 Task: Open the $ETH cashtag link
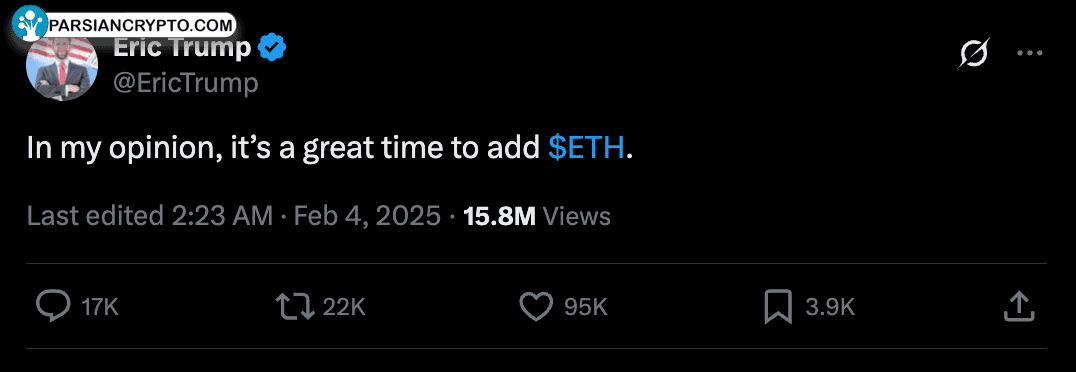coord(587,149)
